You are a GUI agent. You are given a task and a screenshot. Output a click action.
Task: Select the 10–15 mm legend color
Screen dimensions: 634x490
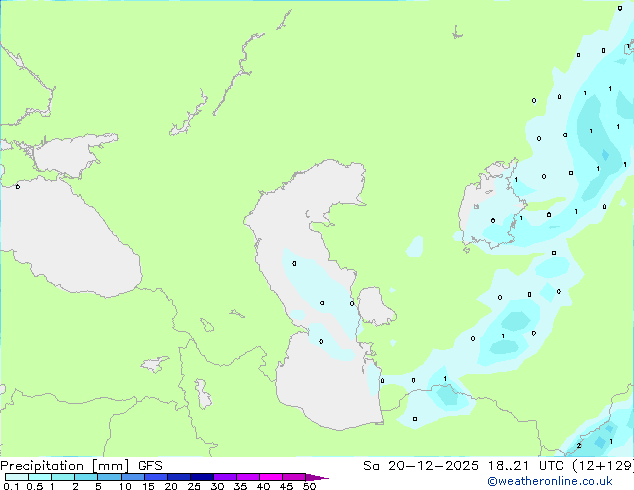pyautogui.click(x=133, y=477)
